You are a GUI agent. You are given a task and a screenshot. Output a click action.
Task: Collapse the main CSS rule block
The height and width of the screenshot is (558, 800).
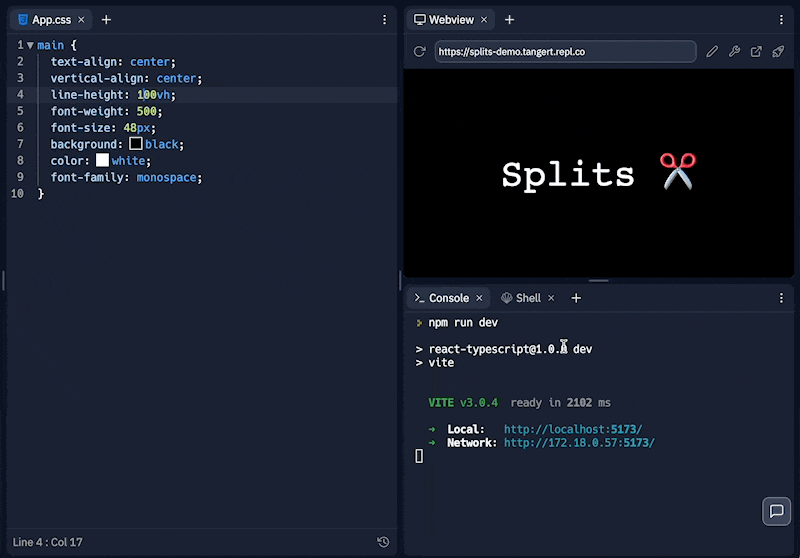[30, 46]
